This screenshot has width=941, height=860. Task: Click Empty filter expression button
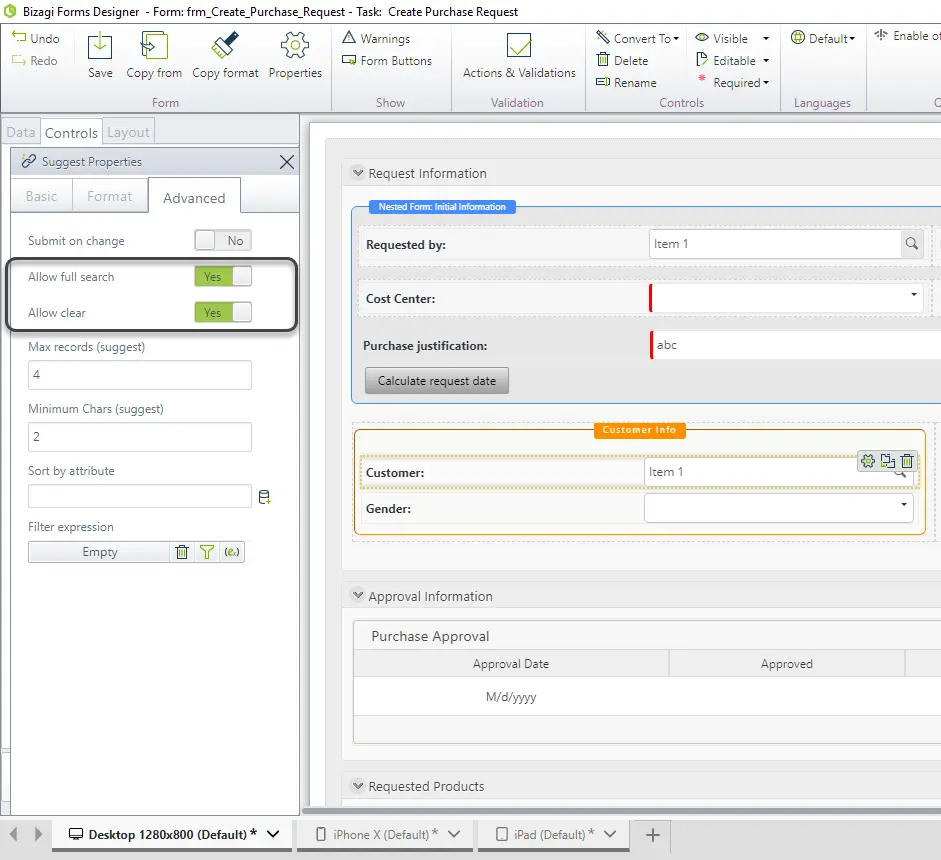[99, 552]
